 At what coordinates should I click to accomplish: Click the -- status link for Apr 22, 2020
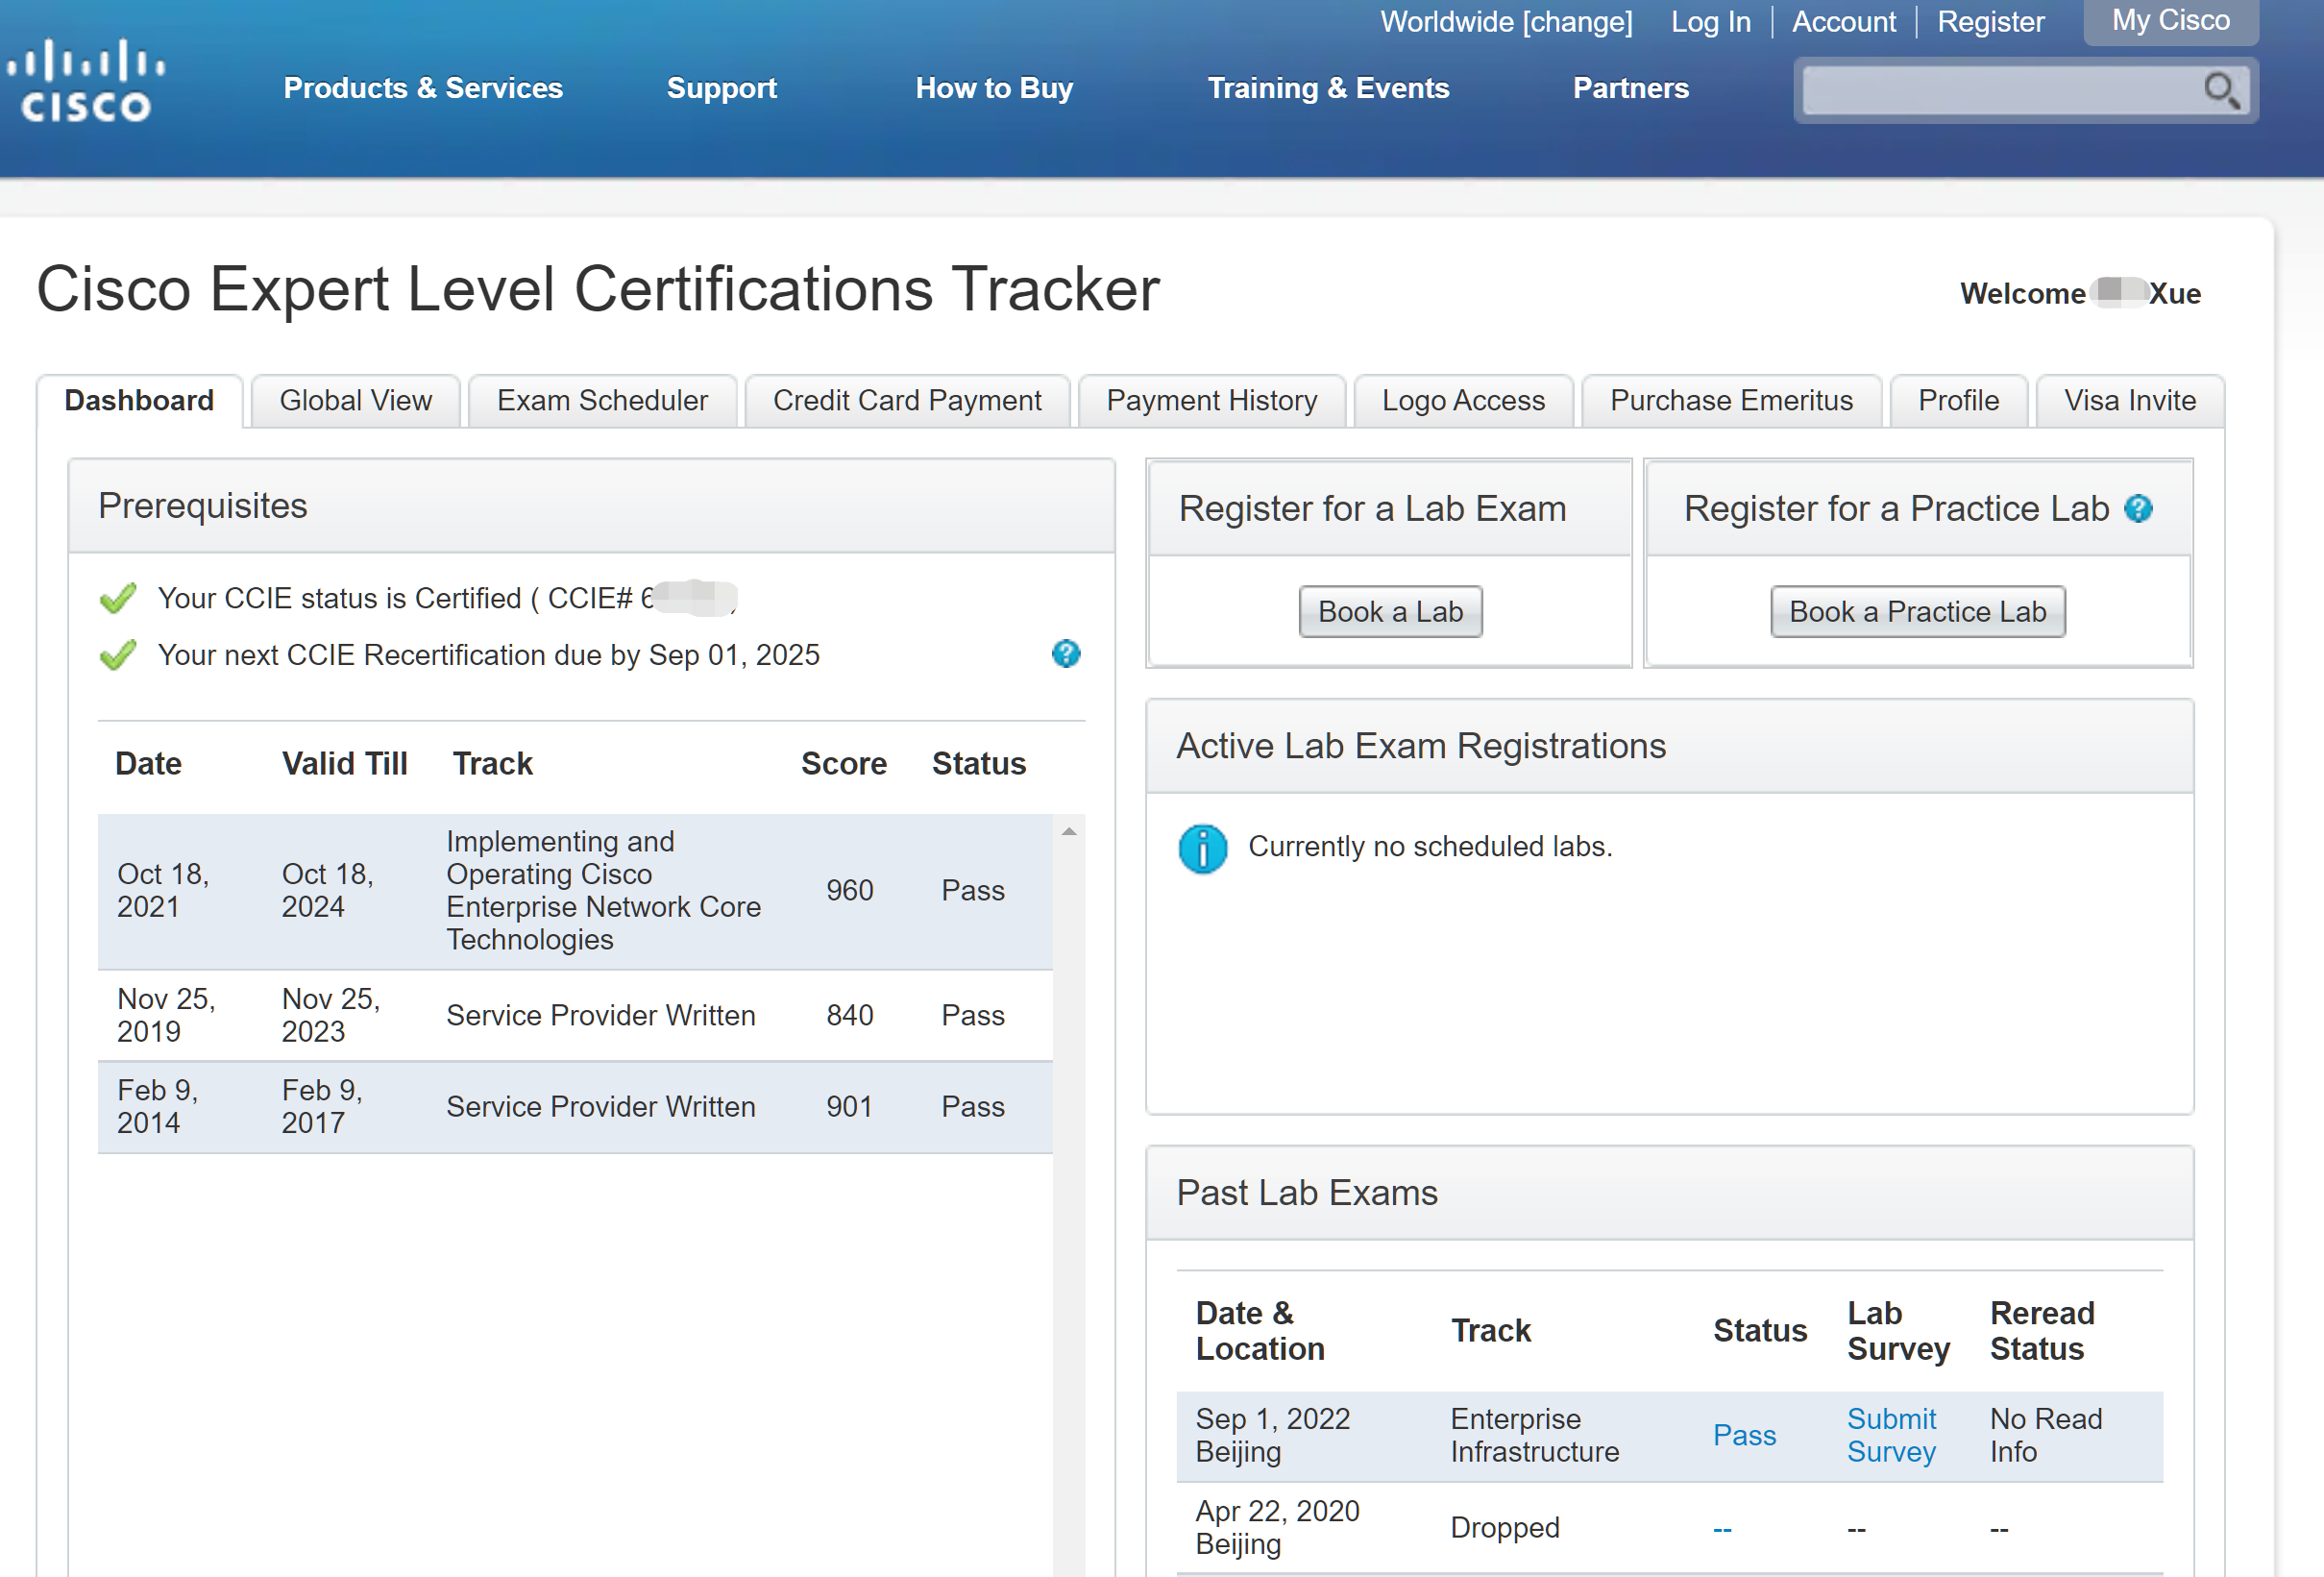pos(1722,1528)
